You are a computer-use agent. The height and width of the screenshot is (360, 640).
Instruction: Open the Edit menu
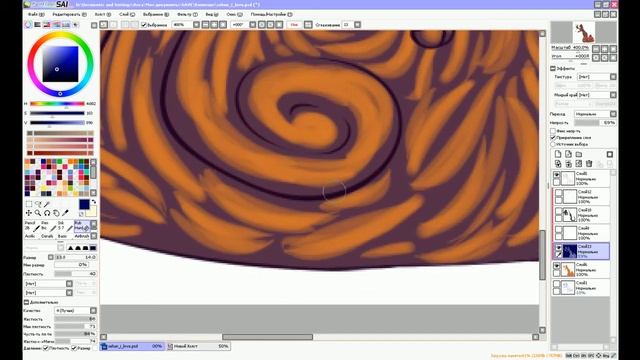tap(69, 14)
